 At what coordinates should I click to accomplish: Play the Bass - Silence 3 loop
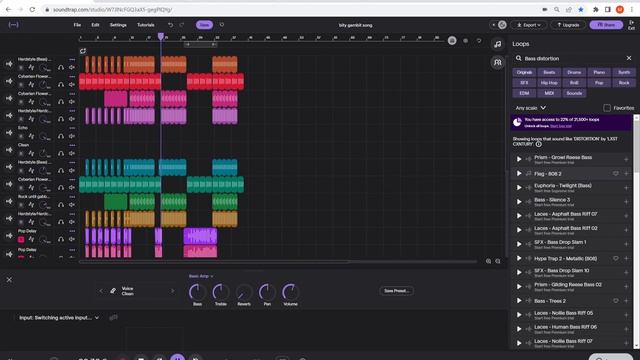point(519,202)
